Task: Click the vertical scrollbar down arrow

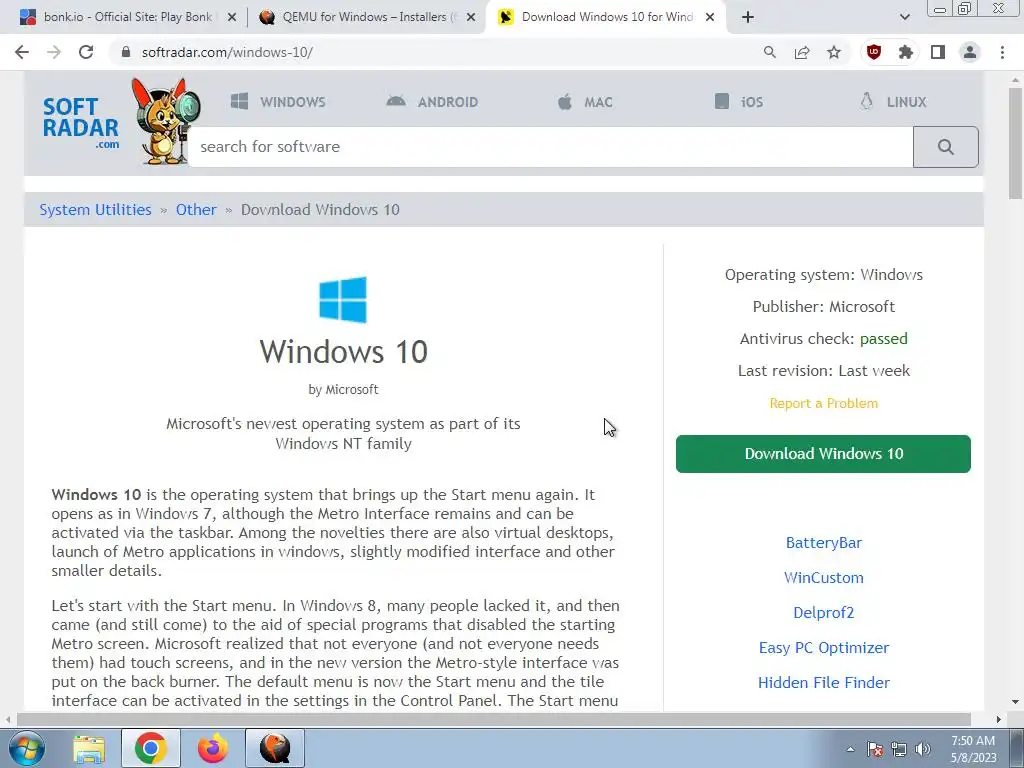Action: pyautogui.click(x=1015, y=702)
